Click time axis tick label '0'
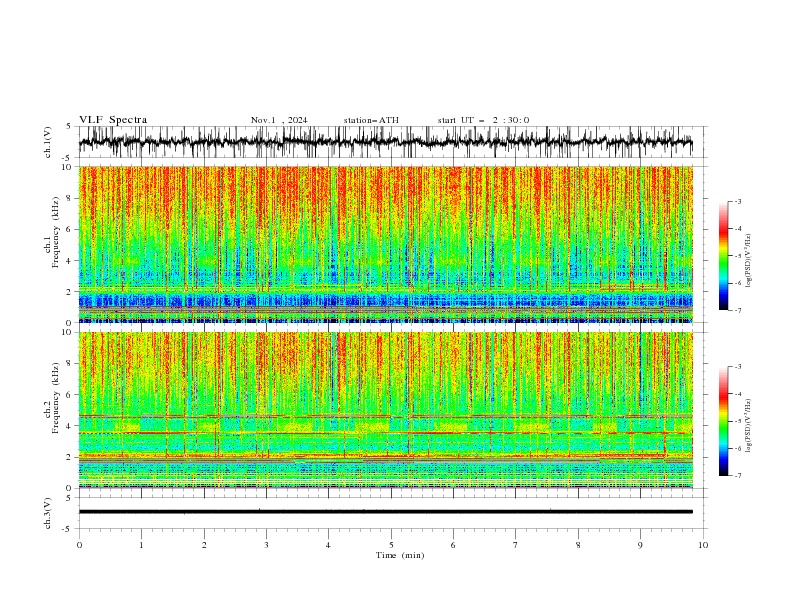This screenshot has height=612, width=792. pos(79,545)
